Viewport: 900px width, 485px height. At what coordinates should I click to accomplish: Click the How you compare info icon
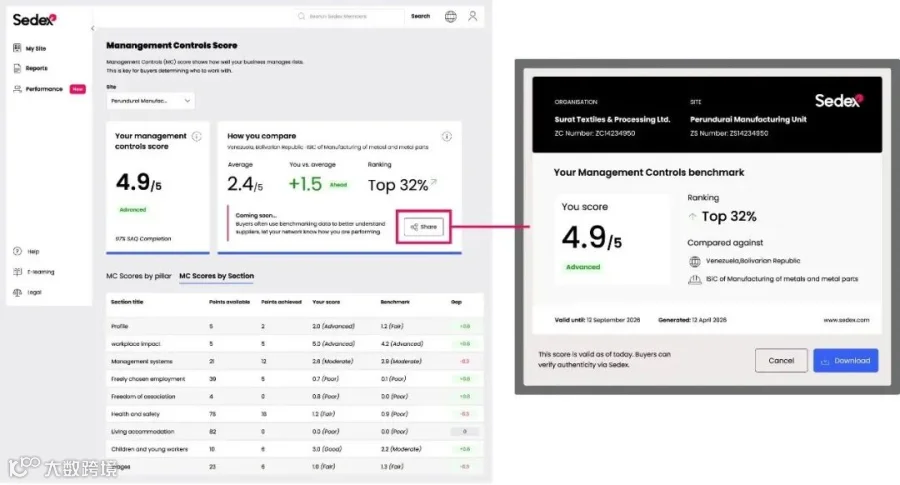[447, 136]
